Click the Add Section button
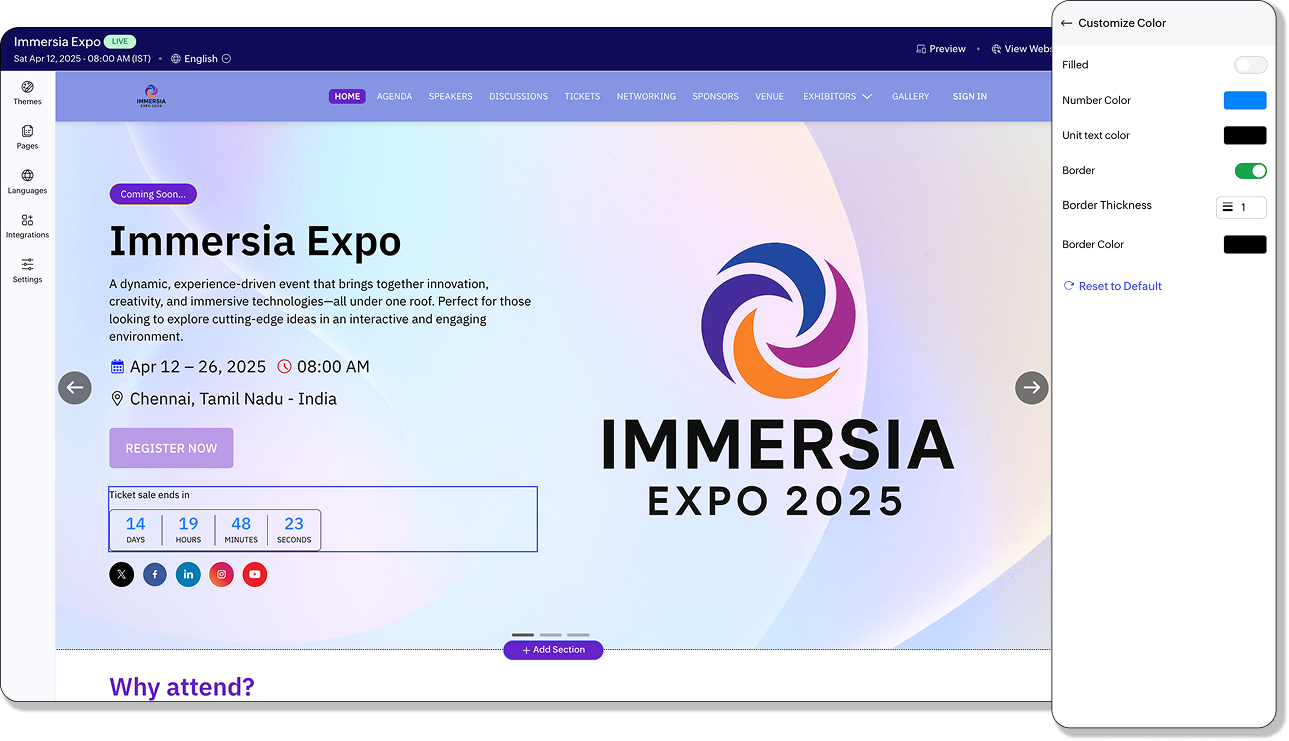 pos(553,650)
